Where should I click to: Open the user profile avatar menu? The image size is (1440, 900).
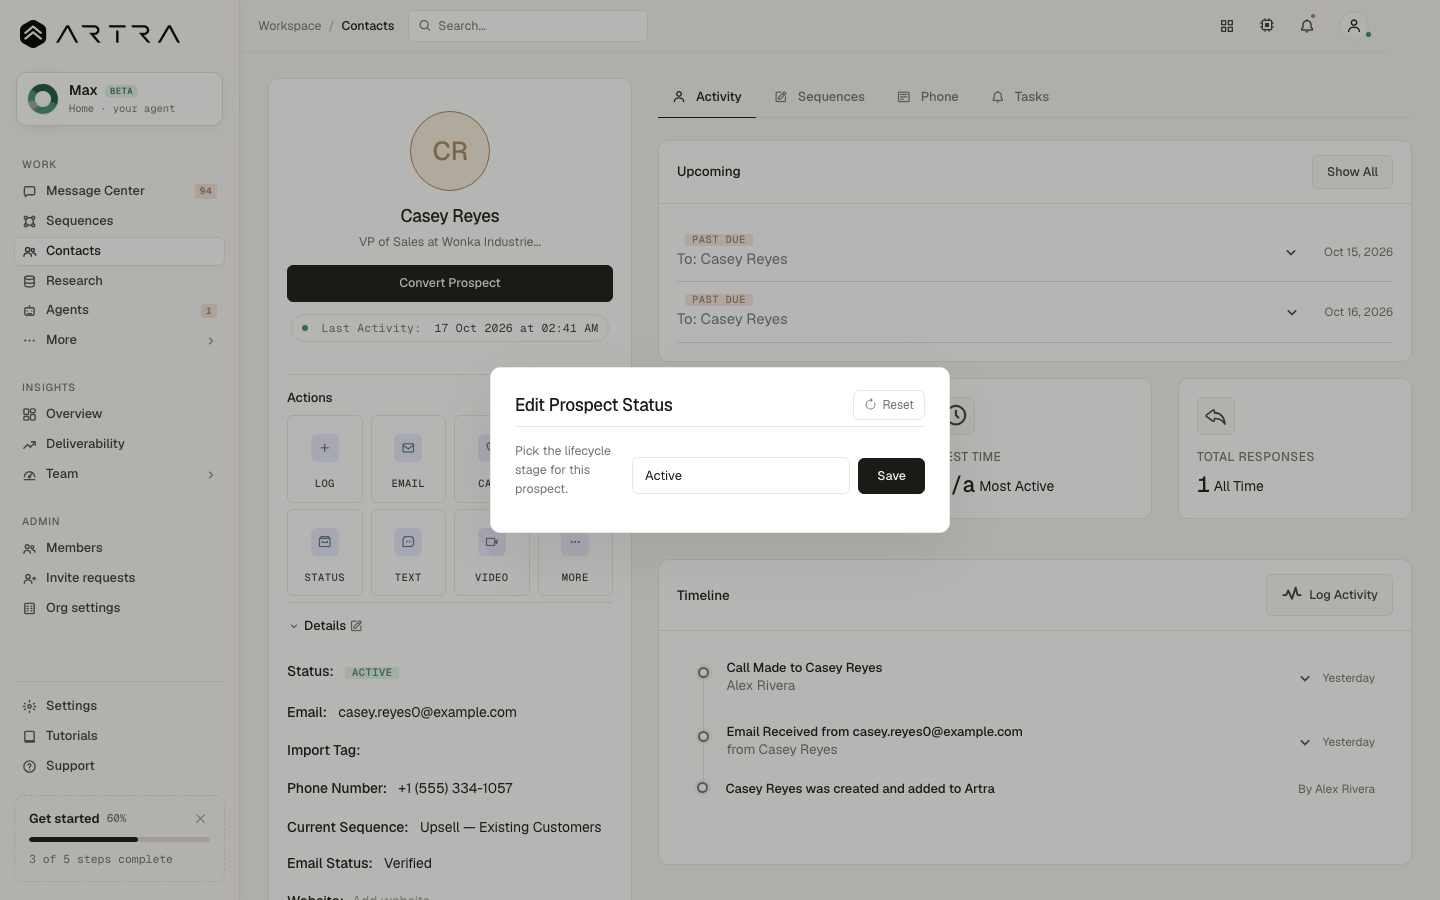pos(1354,26)
